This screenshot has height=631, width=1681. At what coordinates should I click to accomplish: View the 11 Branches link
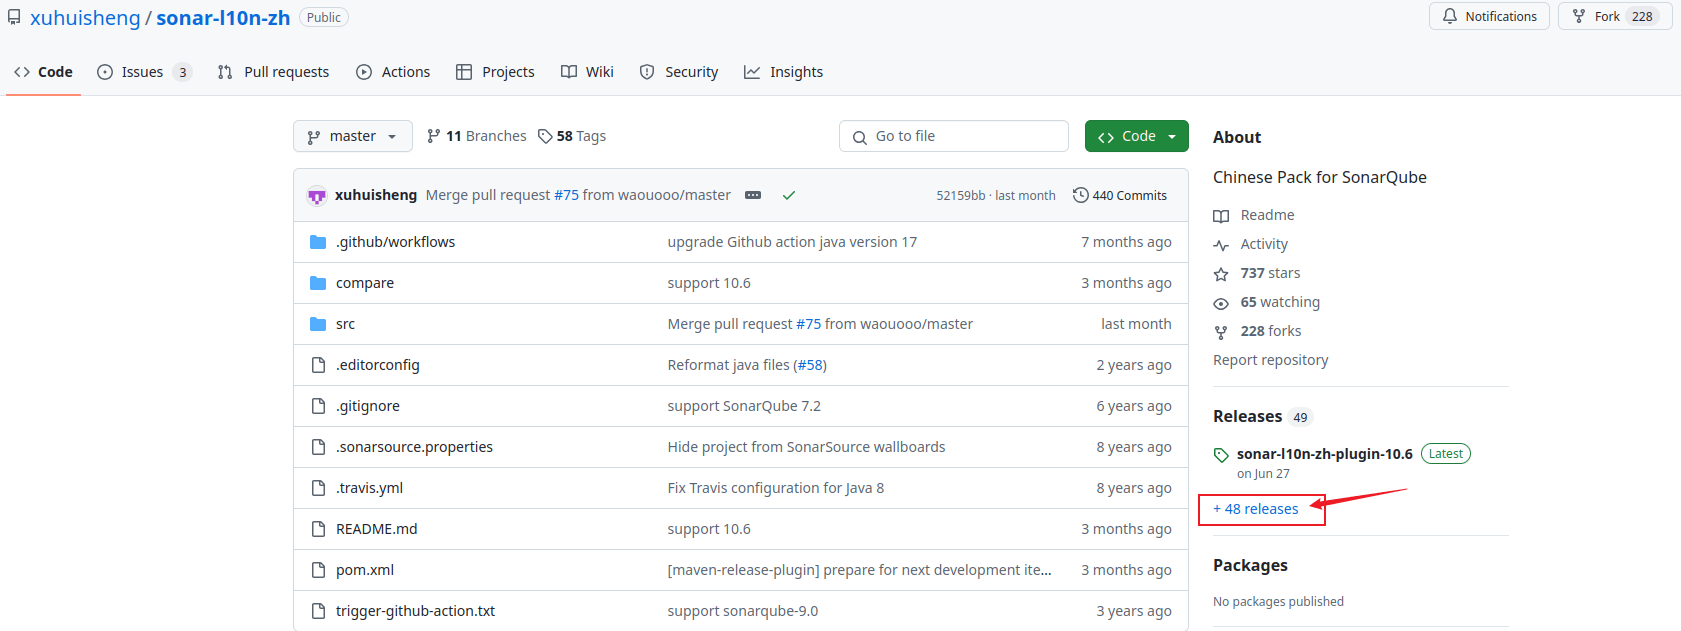(x=476, y=136)
